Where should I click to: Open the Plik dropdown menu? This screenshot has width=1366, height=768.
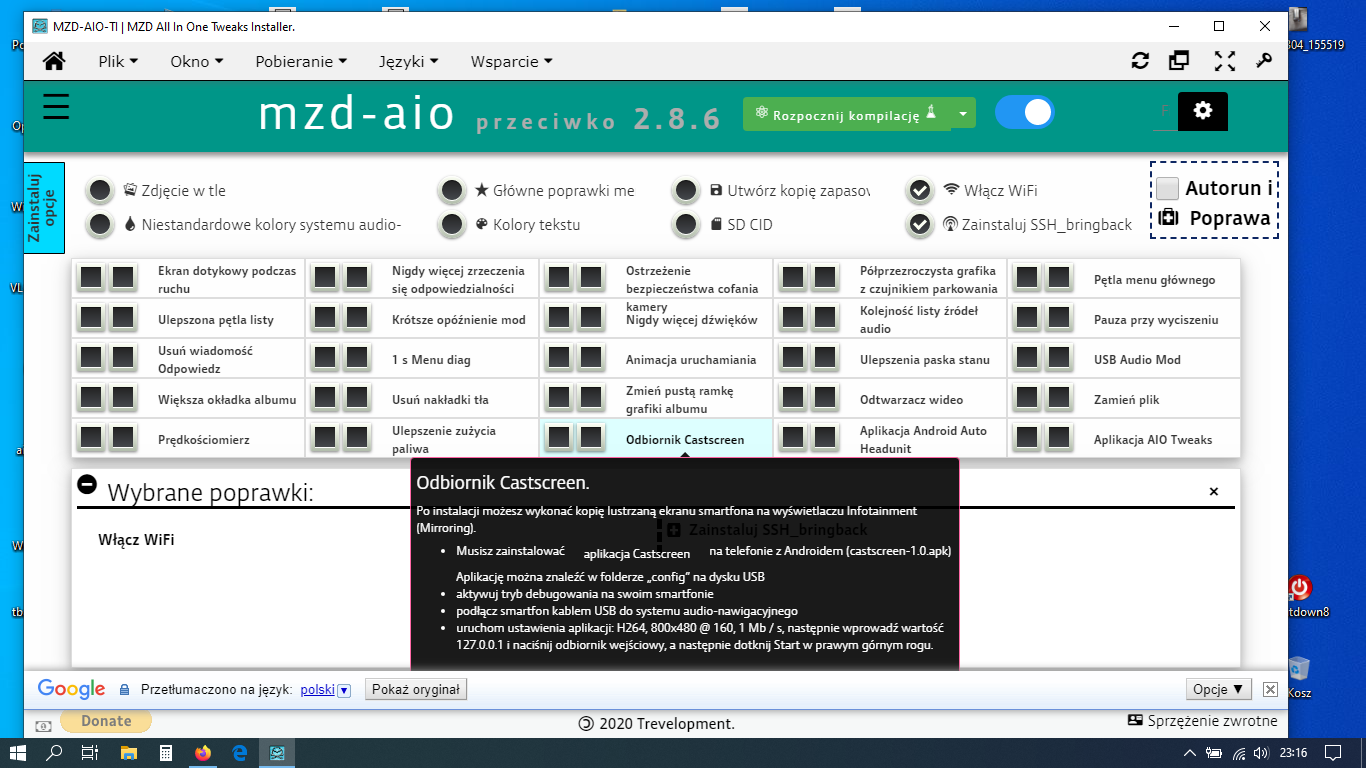(118, 61)
